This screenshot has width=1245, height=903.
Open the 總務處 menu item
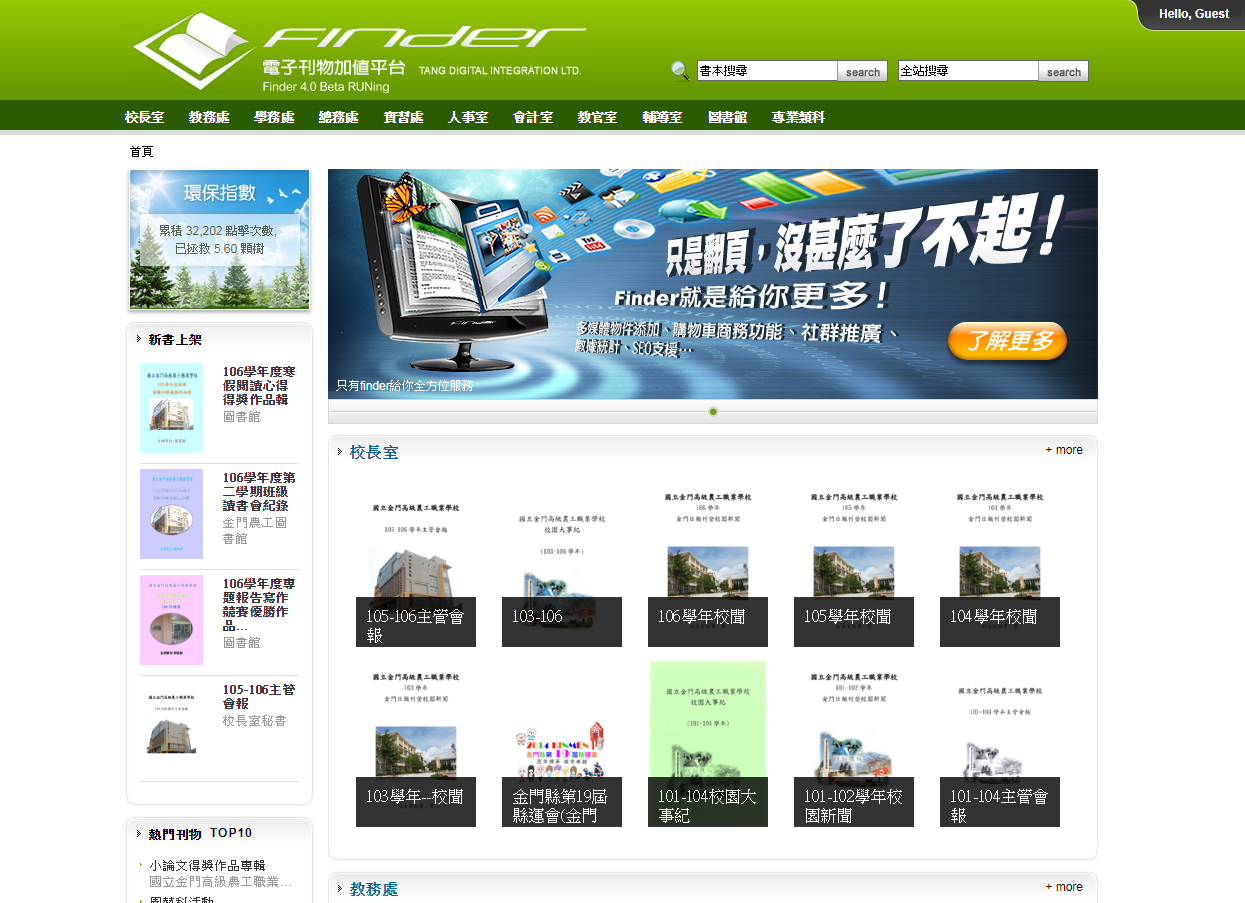(339, 117)
